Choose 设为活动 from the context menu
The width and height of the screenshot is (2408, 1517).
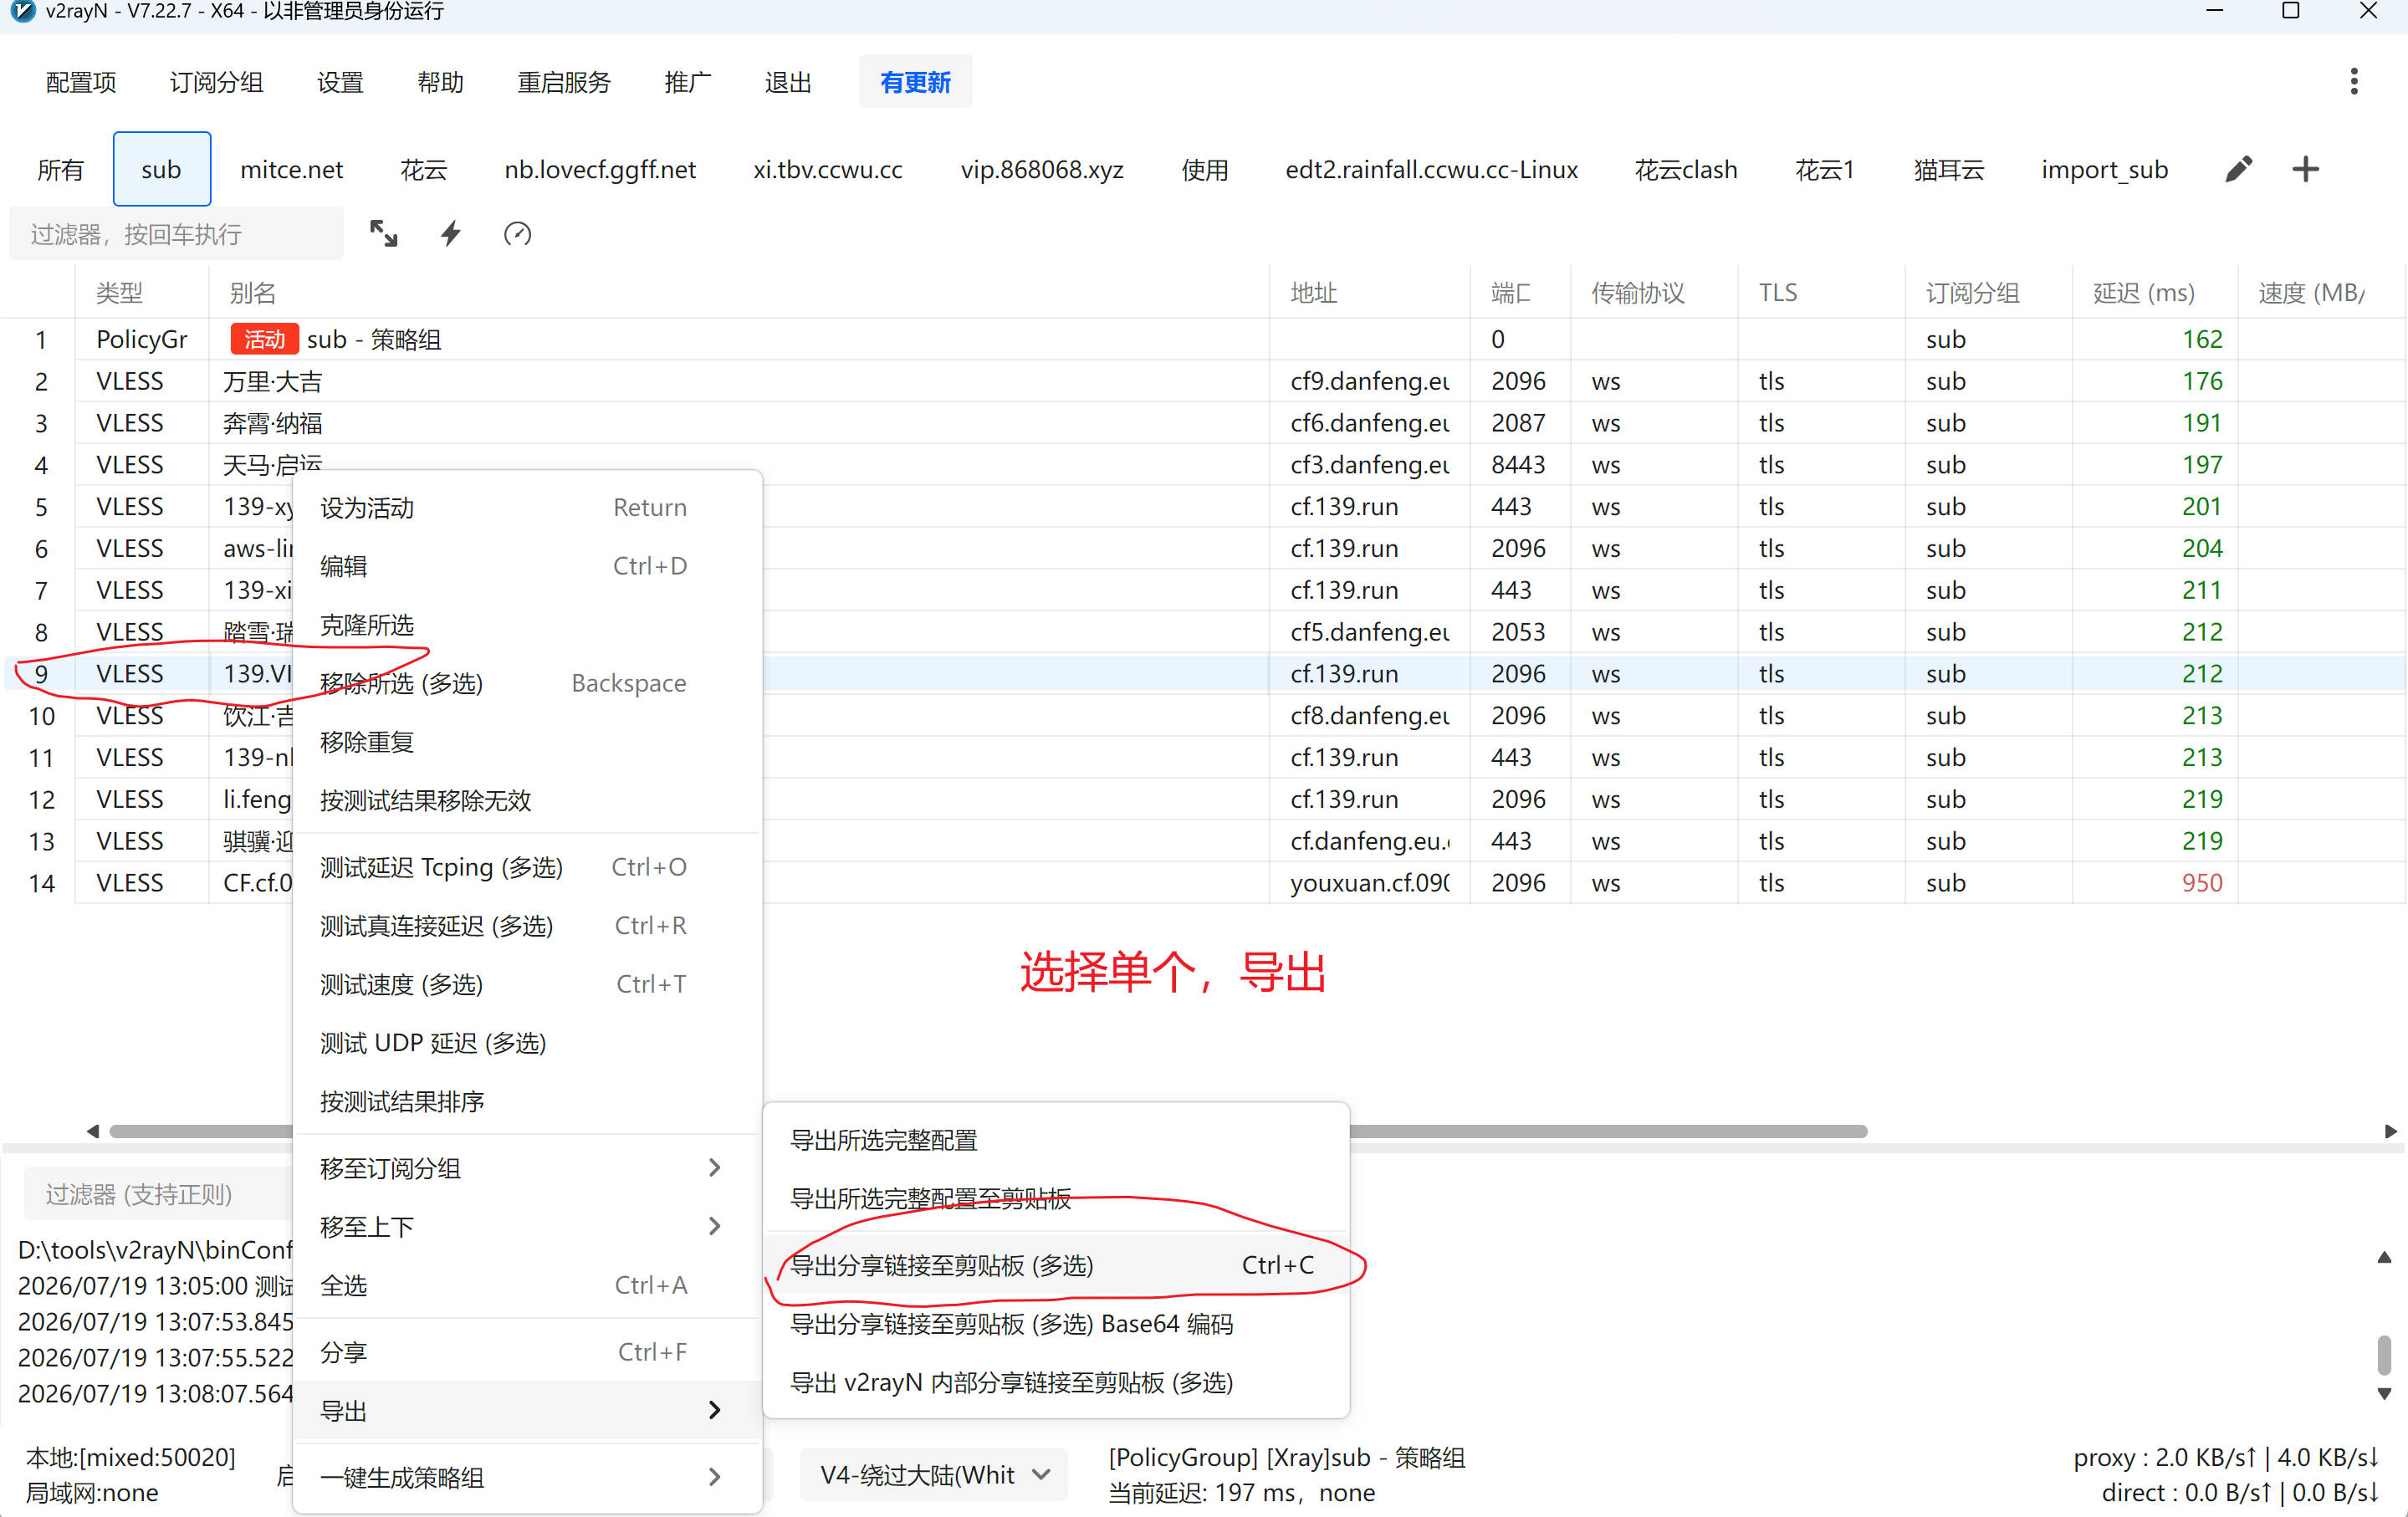(x=527, y=508)
